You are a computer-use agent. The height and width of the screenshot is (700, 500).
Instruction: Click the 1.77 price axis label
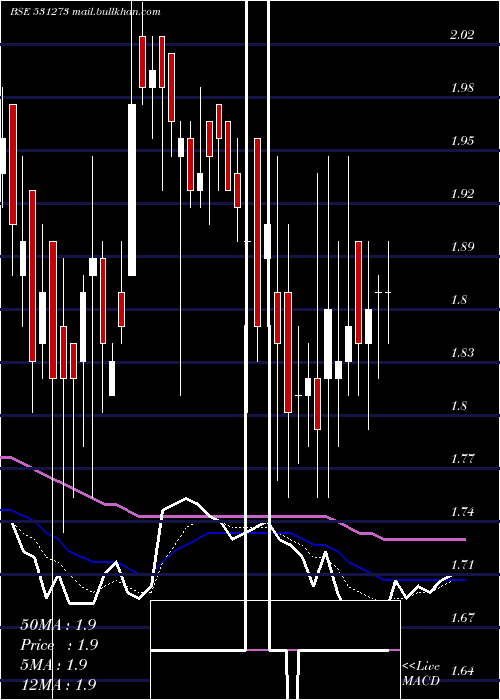462,459
